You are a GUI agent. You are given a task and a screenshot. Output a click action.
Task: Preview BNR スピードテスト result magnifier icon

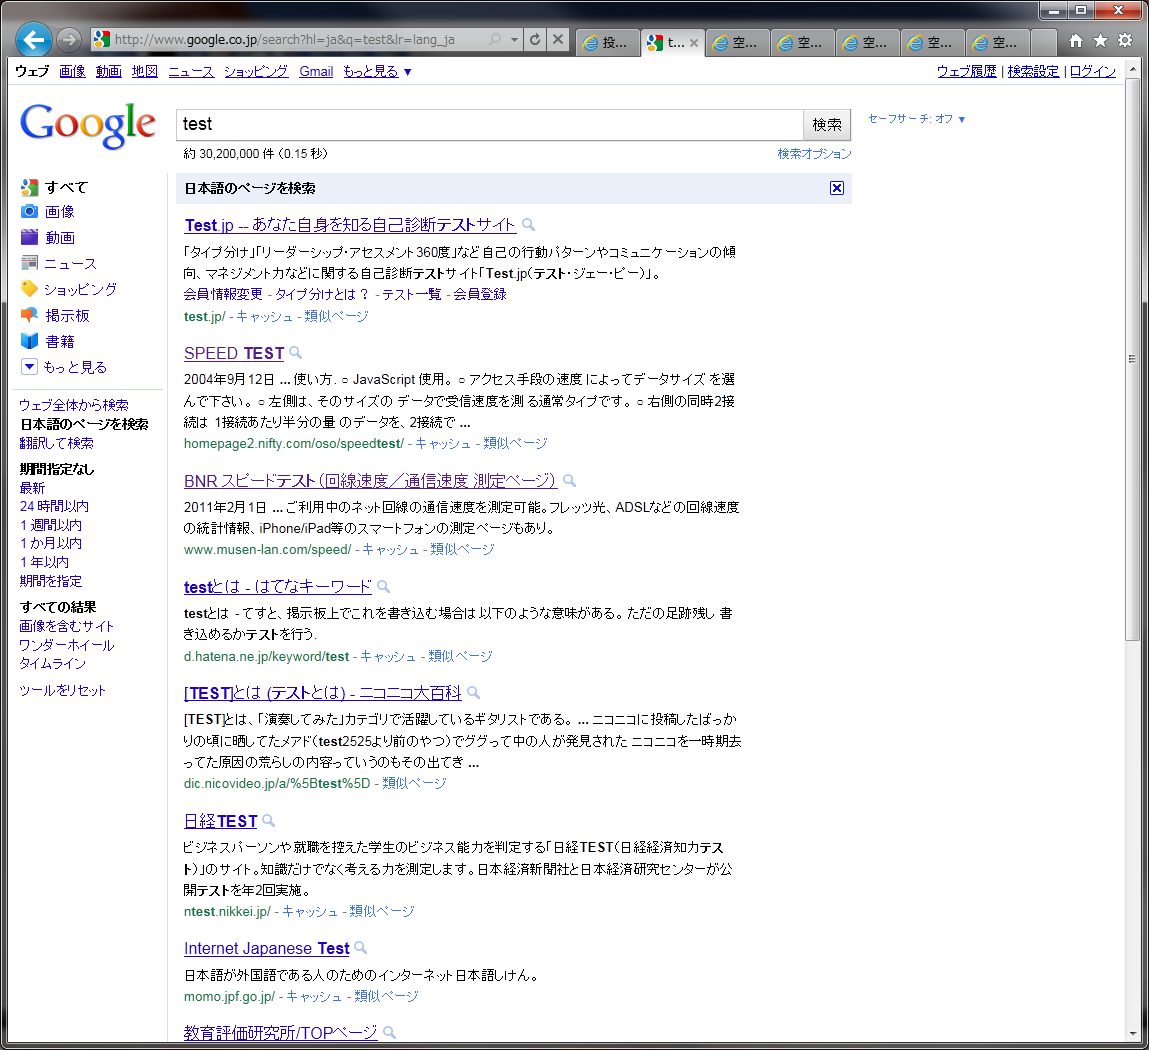coord(569,481)
